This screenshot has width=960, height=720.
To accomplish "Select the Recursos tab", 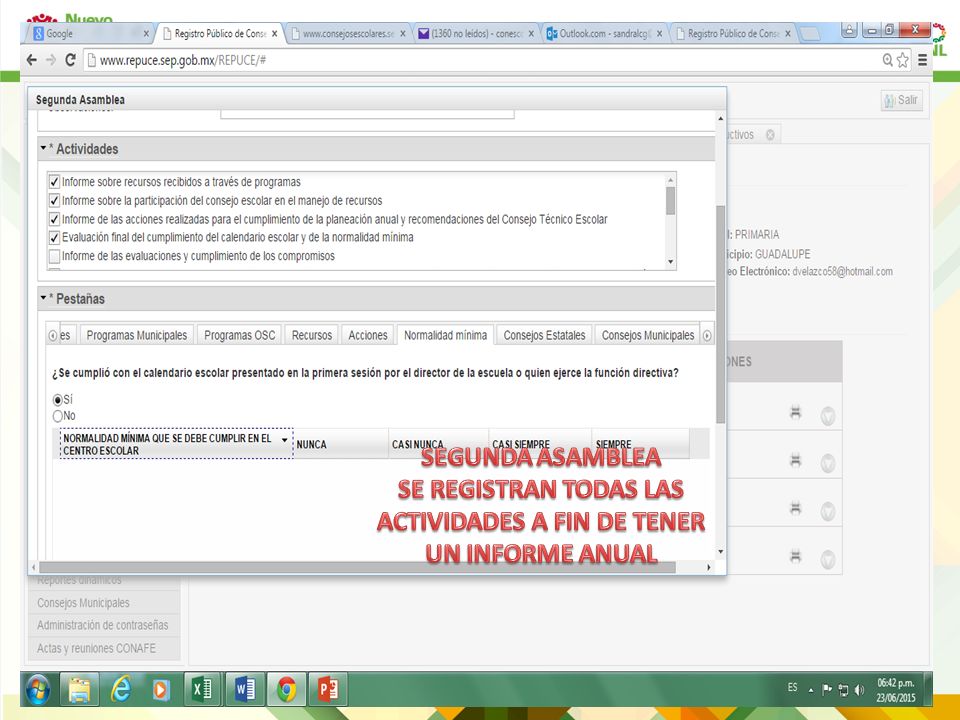I will [312, 336].
